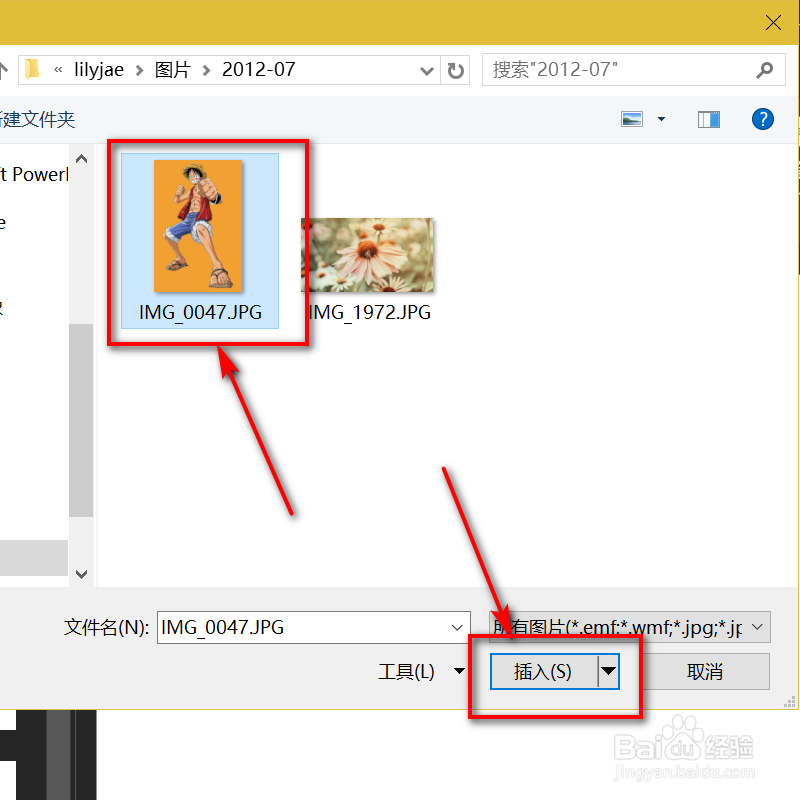Open the help question mark icon
800x800 pixels.
(x=763, y=119)
